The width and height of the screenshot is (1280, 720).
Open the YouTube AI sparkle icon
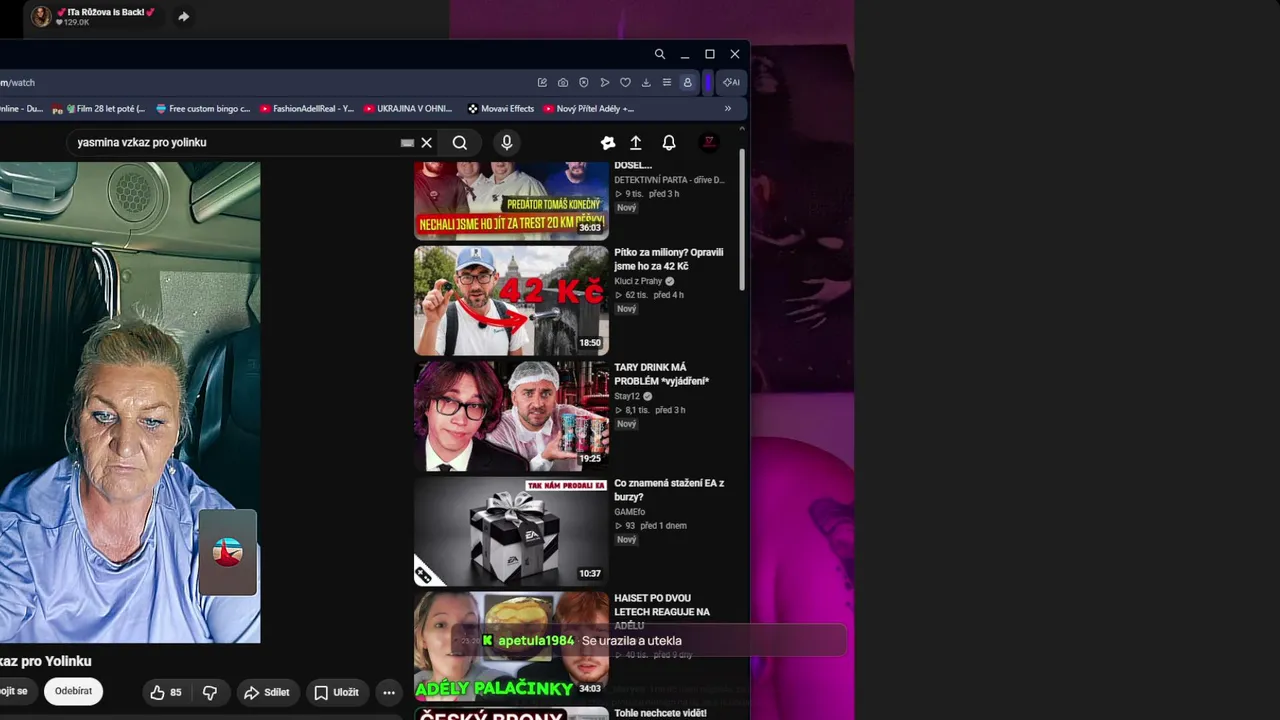[x=607, y=143]
